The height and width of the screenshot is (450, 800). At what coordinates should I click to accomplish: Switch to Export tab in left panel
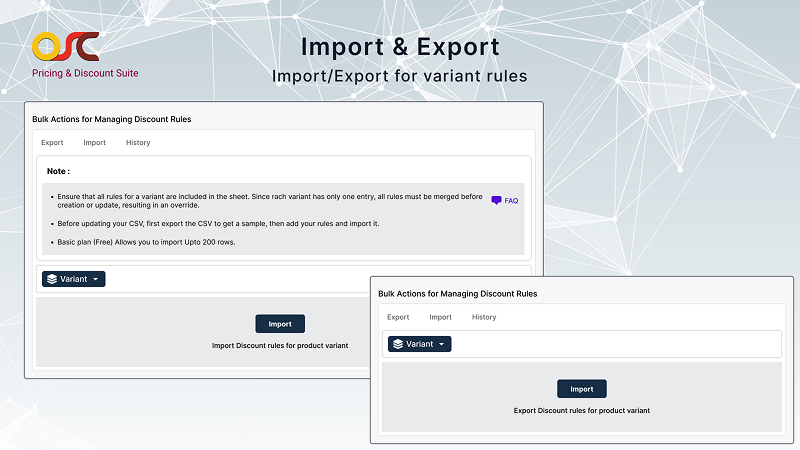52,143
